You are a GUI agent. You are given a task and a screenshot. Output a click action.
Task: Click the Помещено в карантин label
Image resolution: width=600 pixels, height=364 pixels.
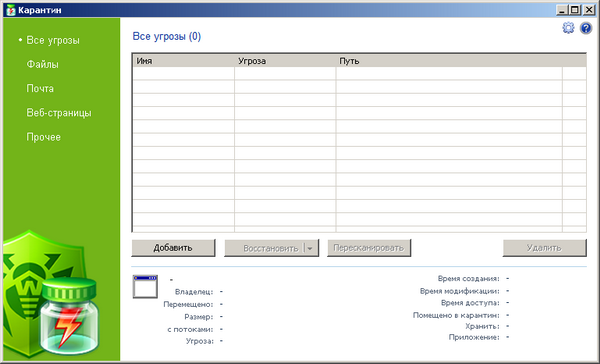456,315
